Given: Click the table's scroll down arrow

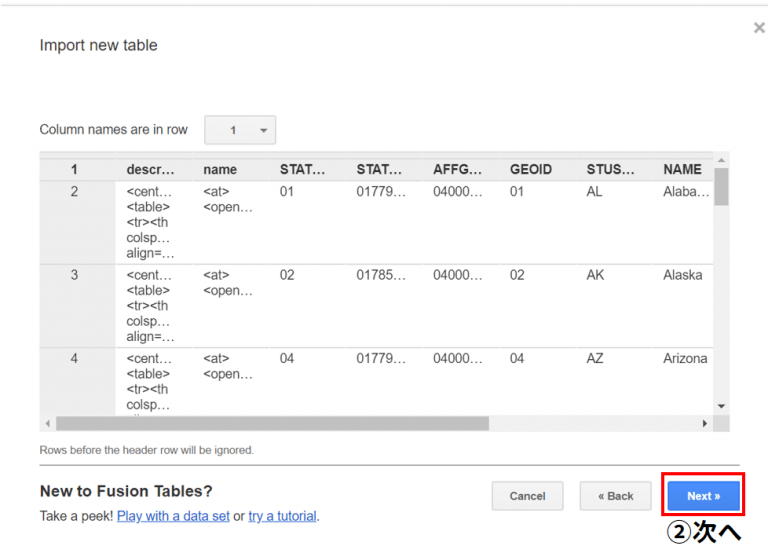Looking at the screenshot, I should 721,406.
